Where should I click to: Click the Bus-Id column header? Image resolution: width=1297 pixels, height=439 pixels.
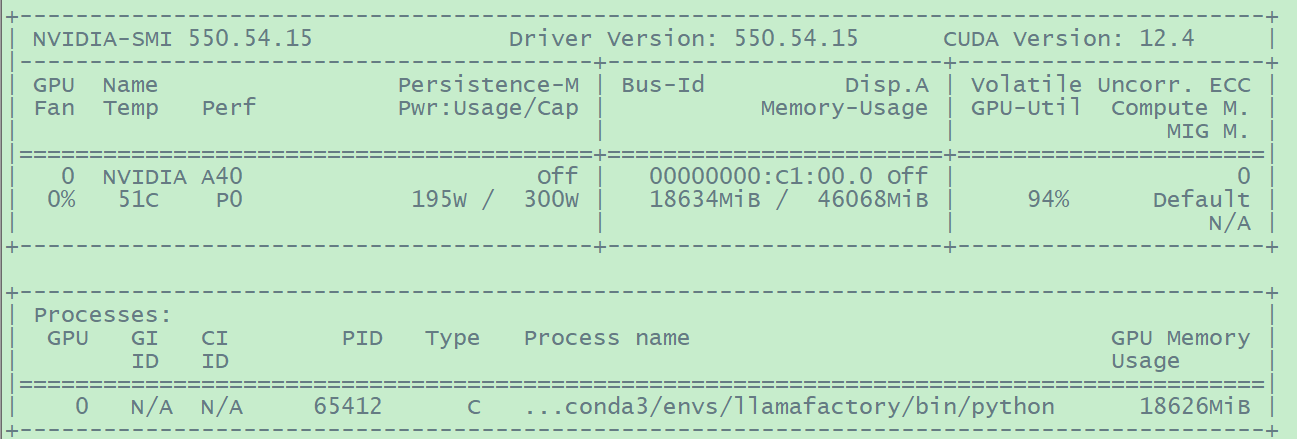(x=663, y=85)
